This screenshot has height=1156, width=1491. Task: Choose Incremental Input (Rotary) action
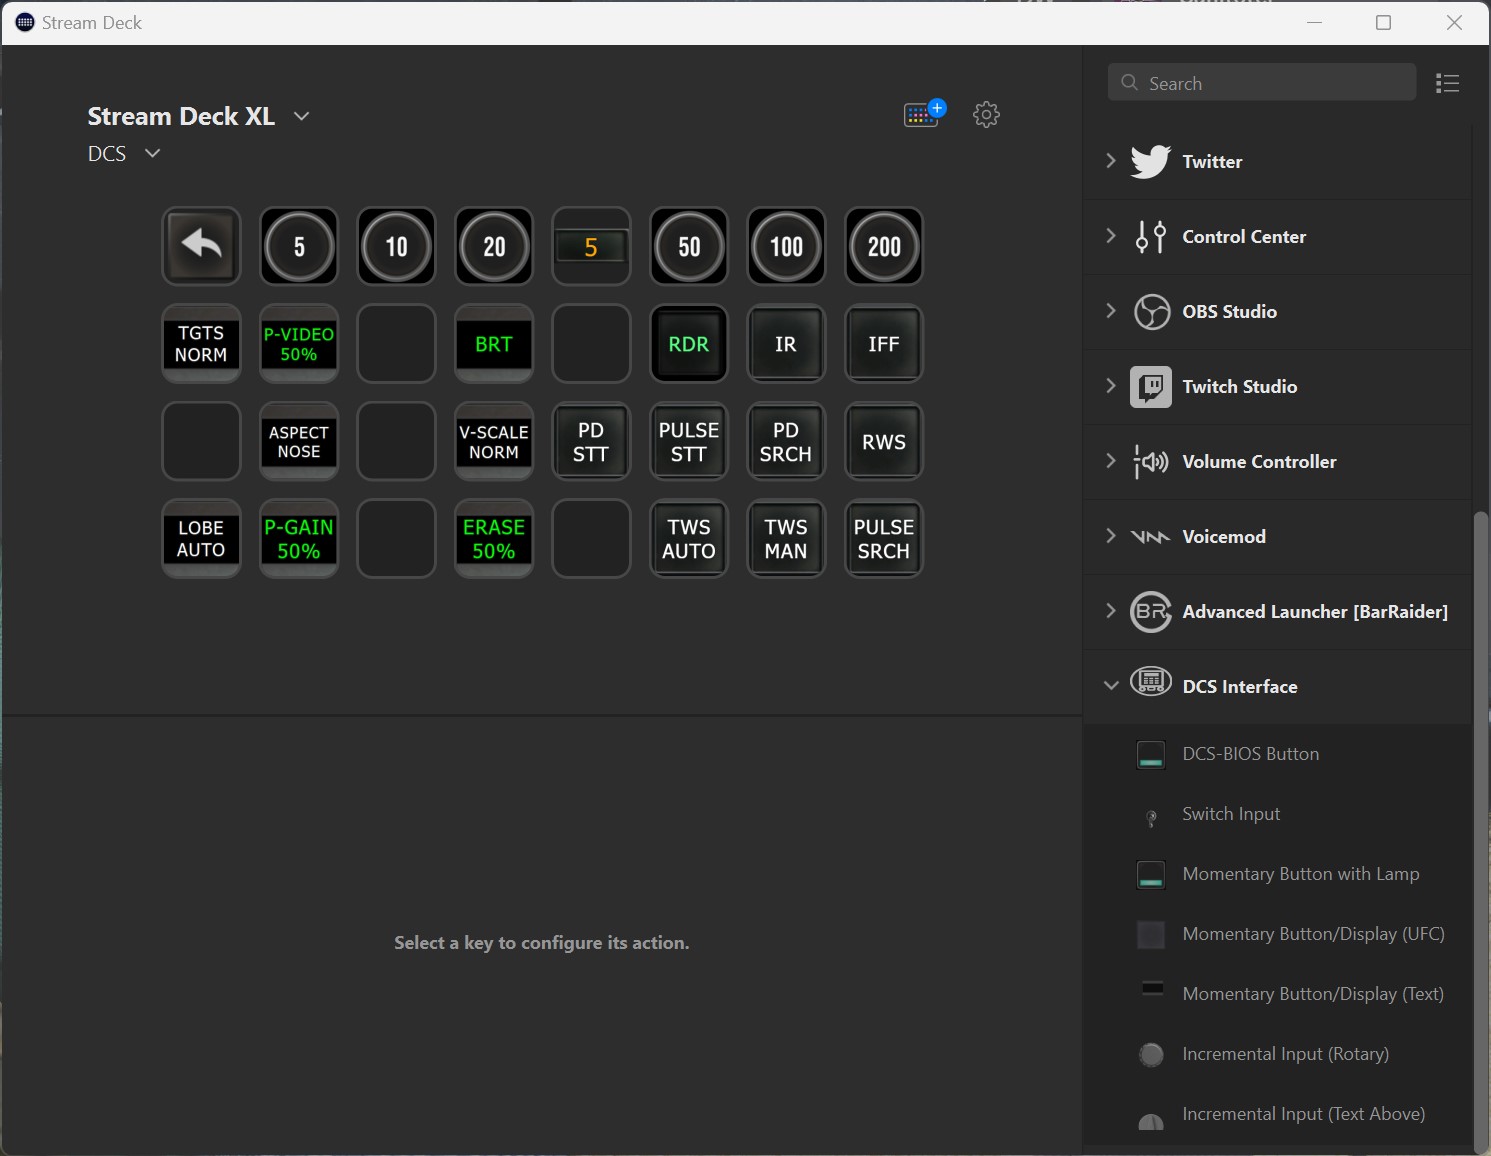1278,1054
